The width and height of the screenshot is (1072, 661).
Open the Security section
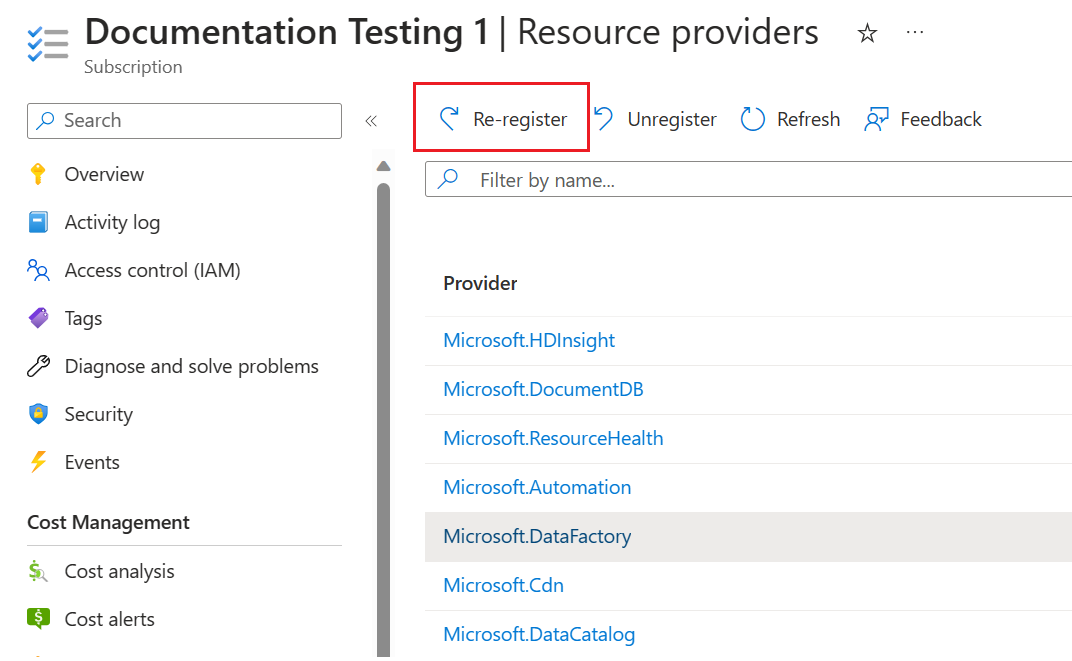[98, 414]
